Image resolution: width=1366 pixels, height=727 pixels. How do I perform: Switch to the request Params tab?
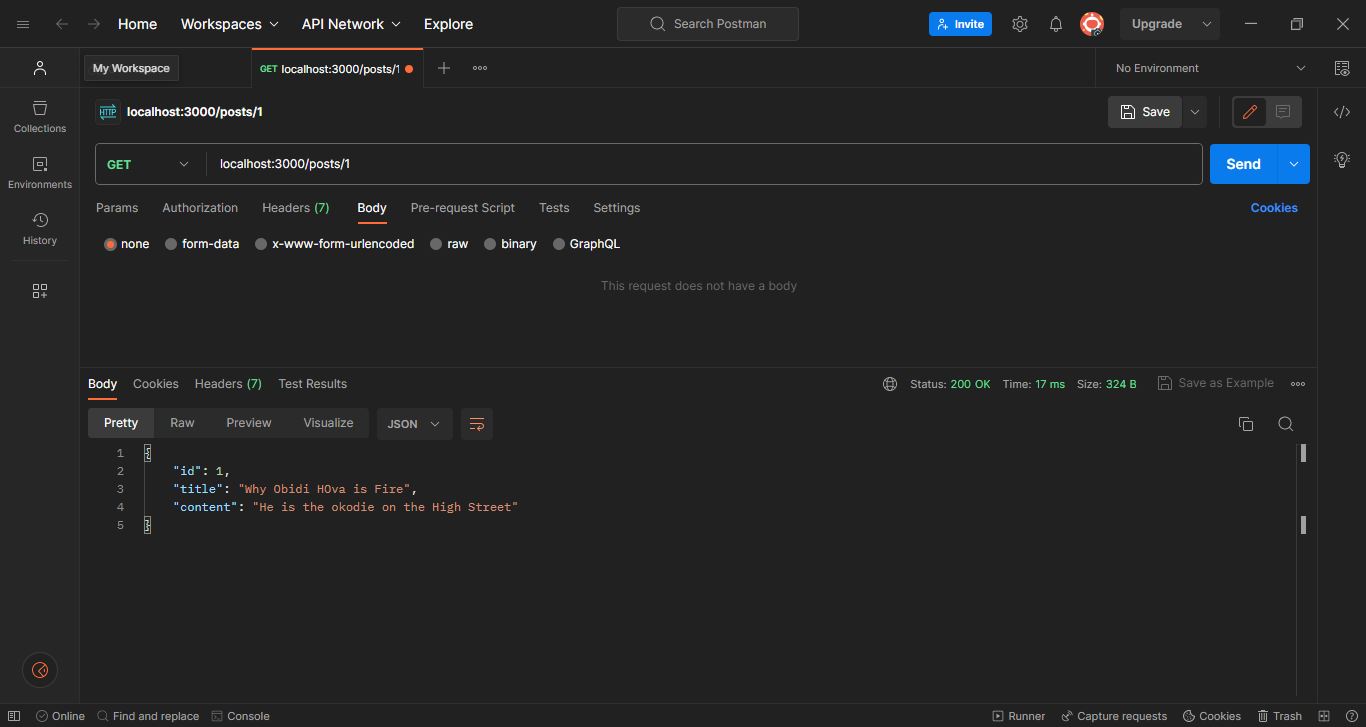pyautogui.click(x=117, y=208)
